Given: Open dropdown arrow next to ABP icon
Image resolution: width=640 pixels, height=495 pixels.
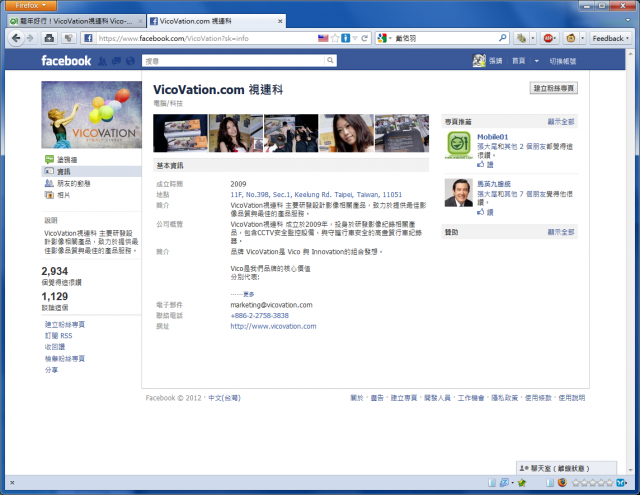Looking at the screenshot, I should [x=556, y=38].
